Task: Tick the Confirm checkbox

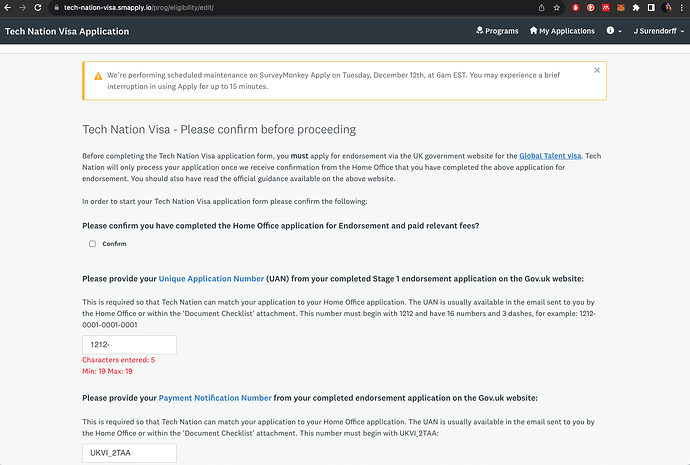Action: [x=92, y=244]
